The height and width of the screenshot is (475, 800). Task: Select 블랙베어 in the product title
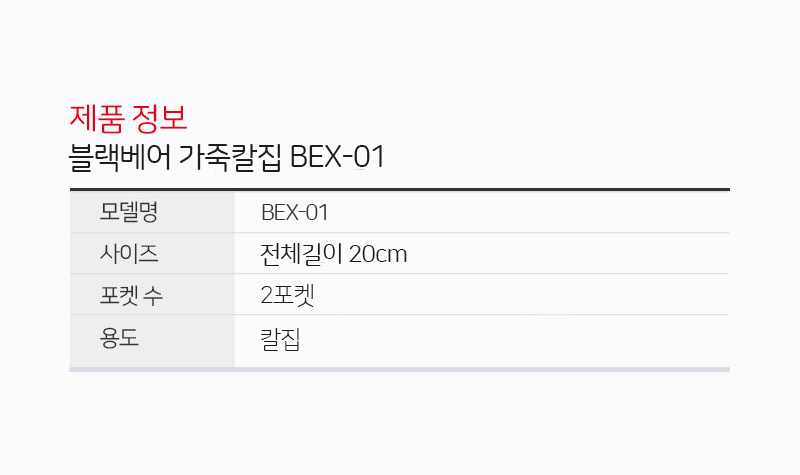tap(119, 157)
